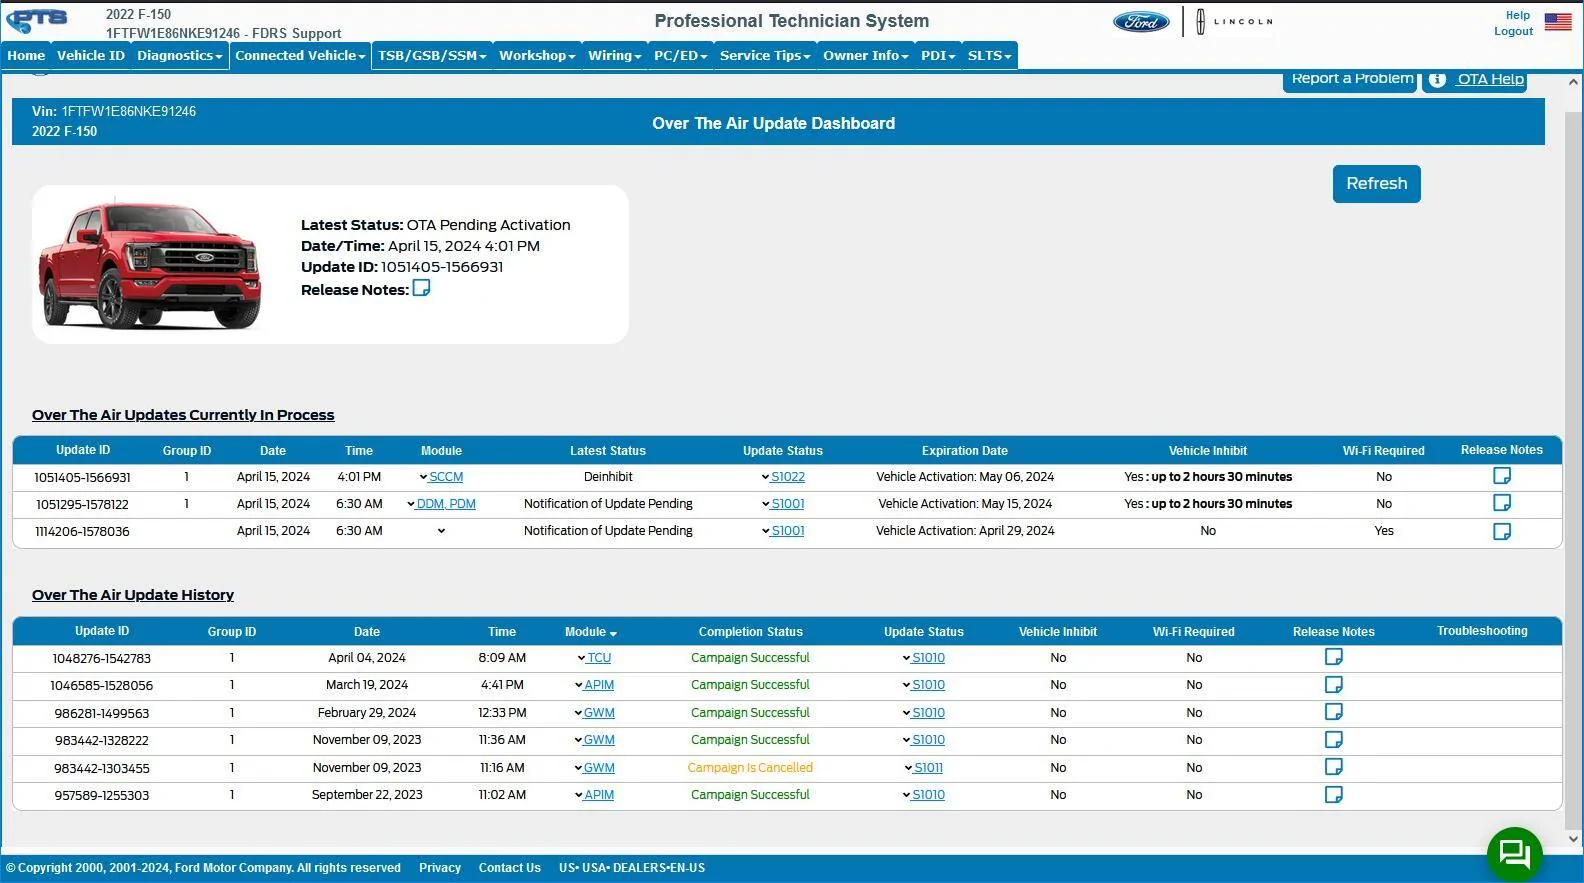Click 'Over The Air Updates Currently In Process' heading

183,415
